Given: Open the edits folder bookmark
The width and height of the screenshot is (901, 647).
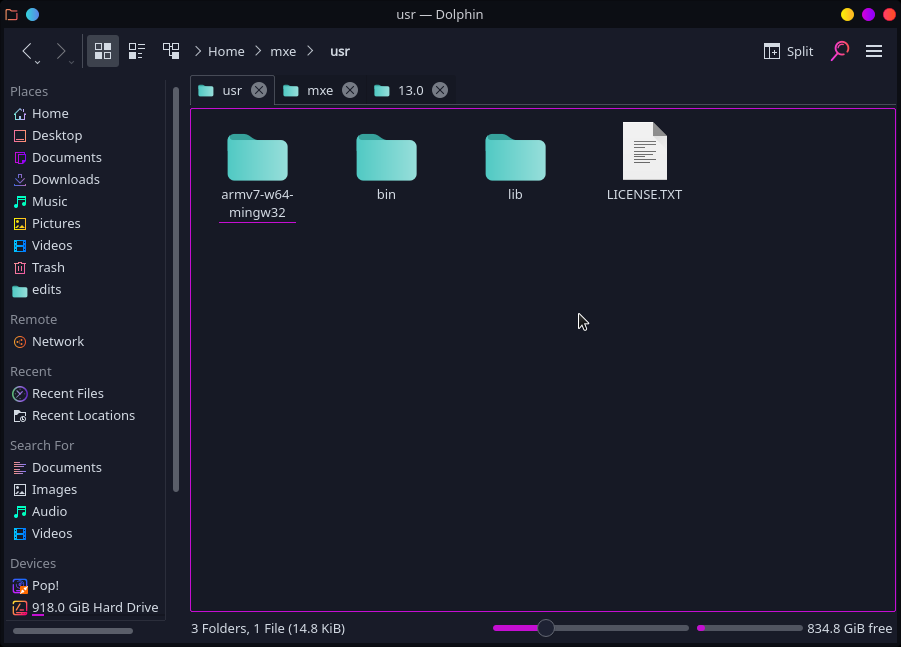Looking at the screenshot, I should [85, 290].
